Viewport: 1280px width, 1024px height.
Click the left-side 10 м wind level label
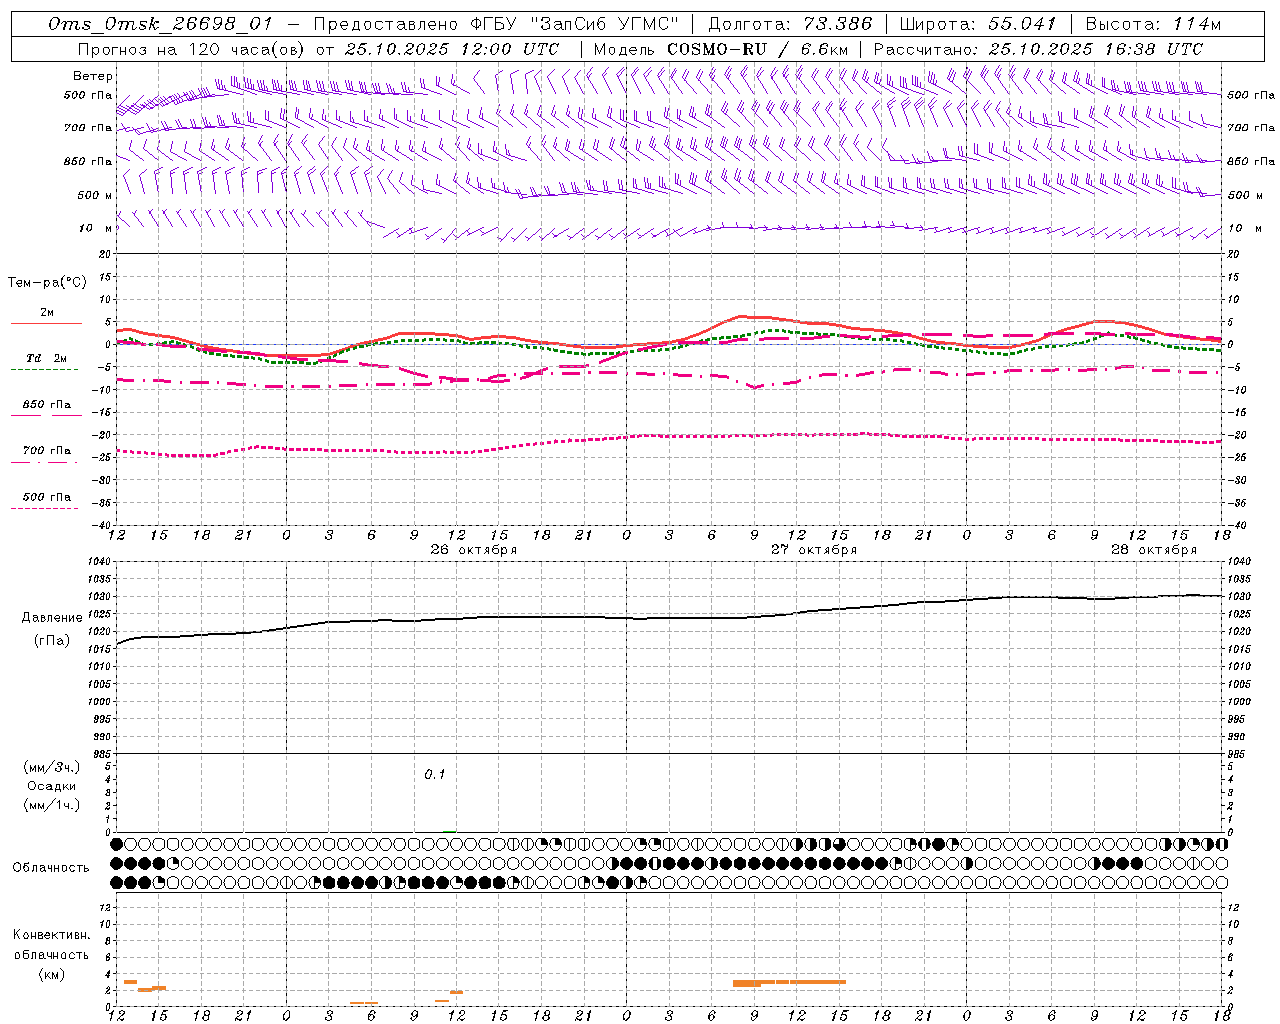tap(96, 229)
